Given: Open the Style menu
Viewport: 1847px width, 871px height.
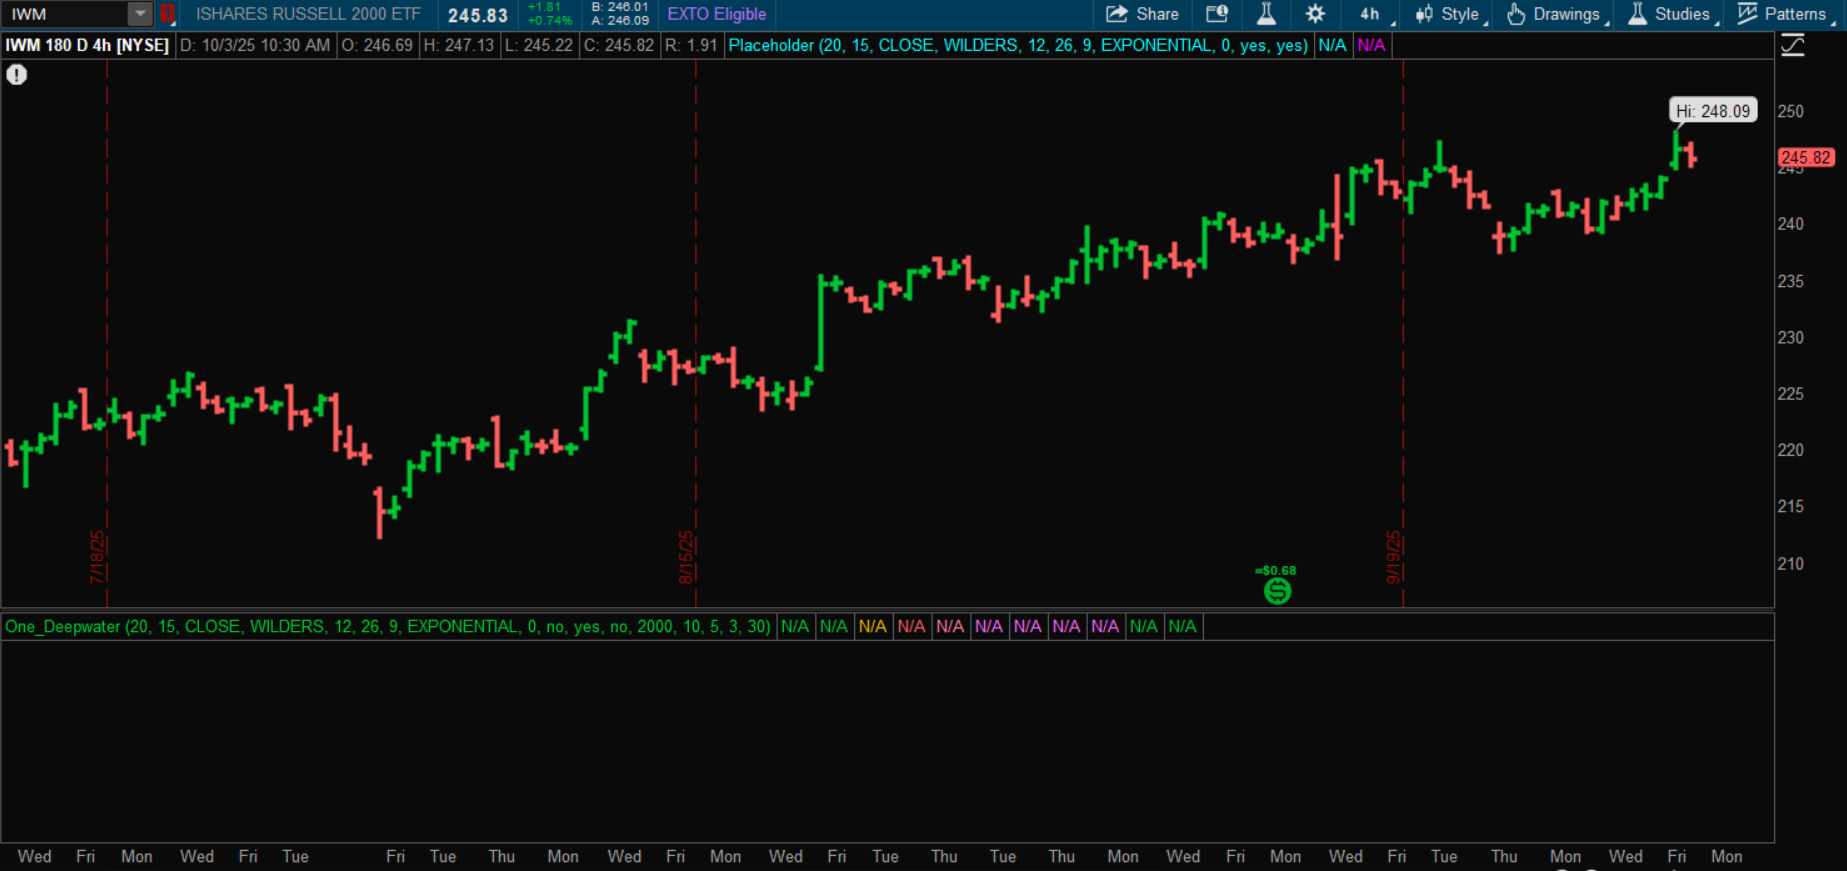Looking at the screenshot, I should [x=1449, y=14].
